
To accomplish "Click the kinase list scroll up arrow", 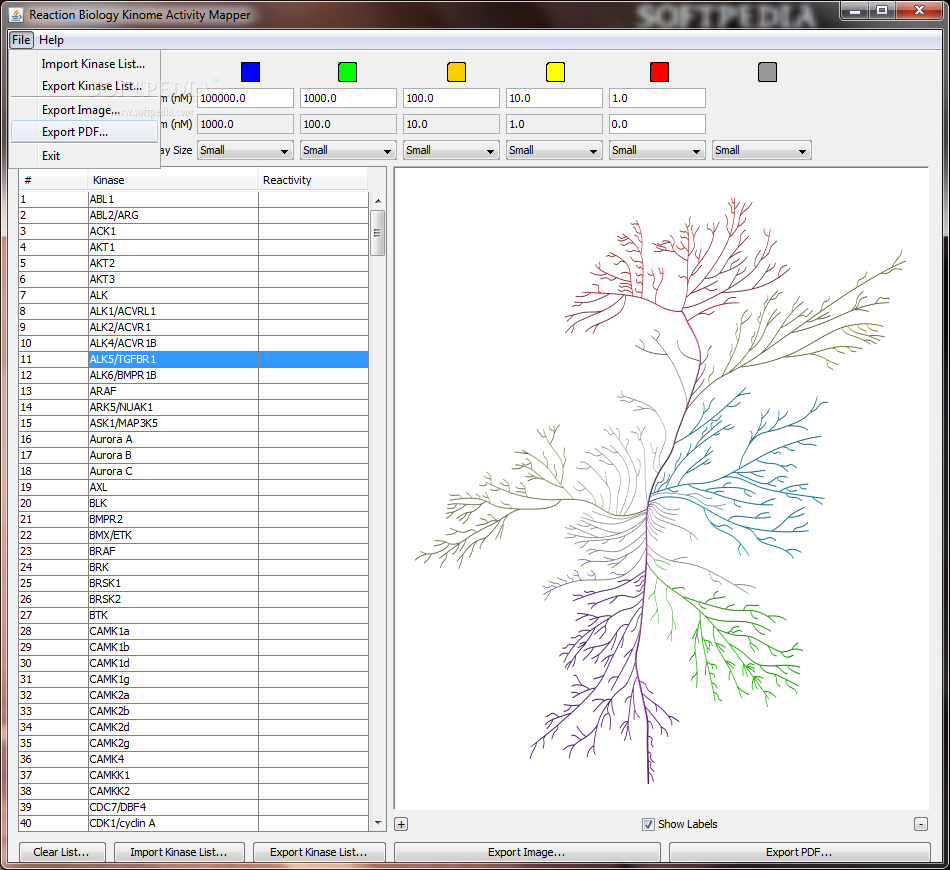I will tap(378, 201).
